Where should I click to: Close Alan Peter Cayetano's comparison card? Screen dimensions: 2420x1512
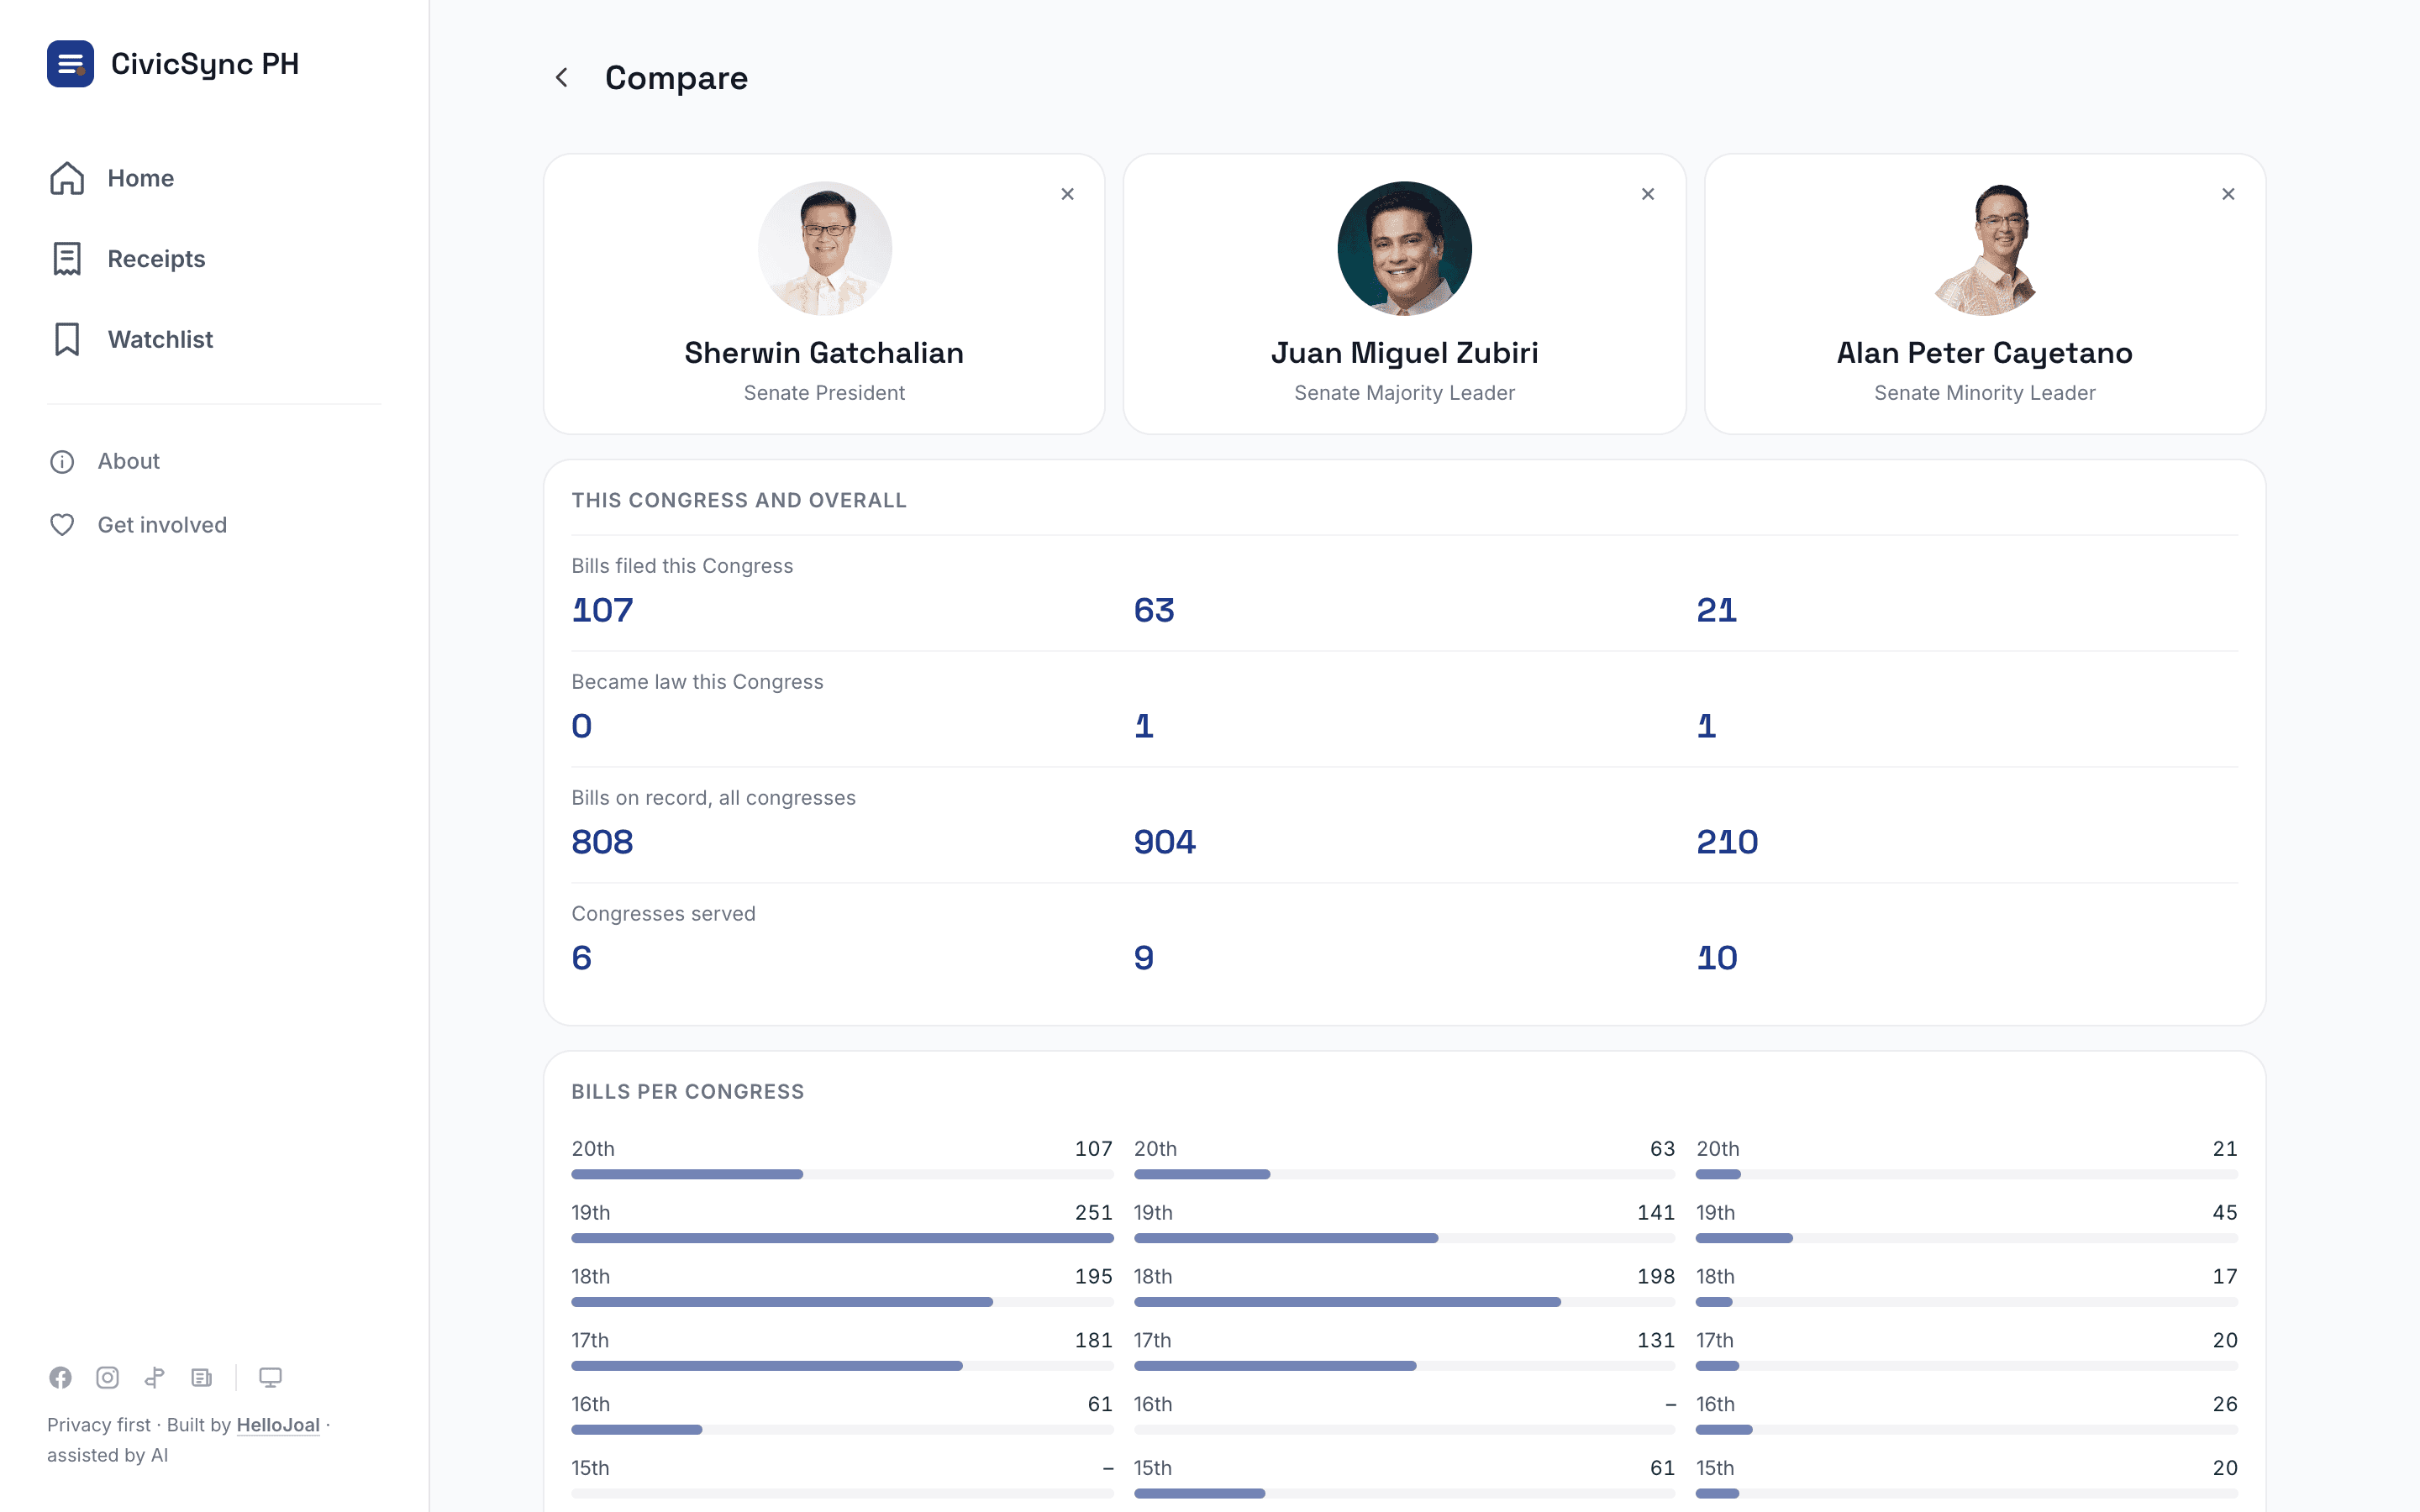tap(2228, 194)
